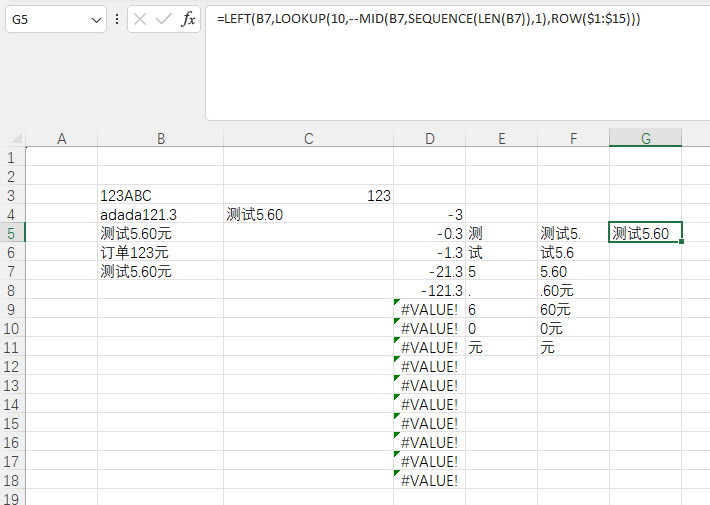Click cell C4 showing 测试5.60

pyautogui.click(x=308, y=214)
